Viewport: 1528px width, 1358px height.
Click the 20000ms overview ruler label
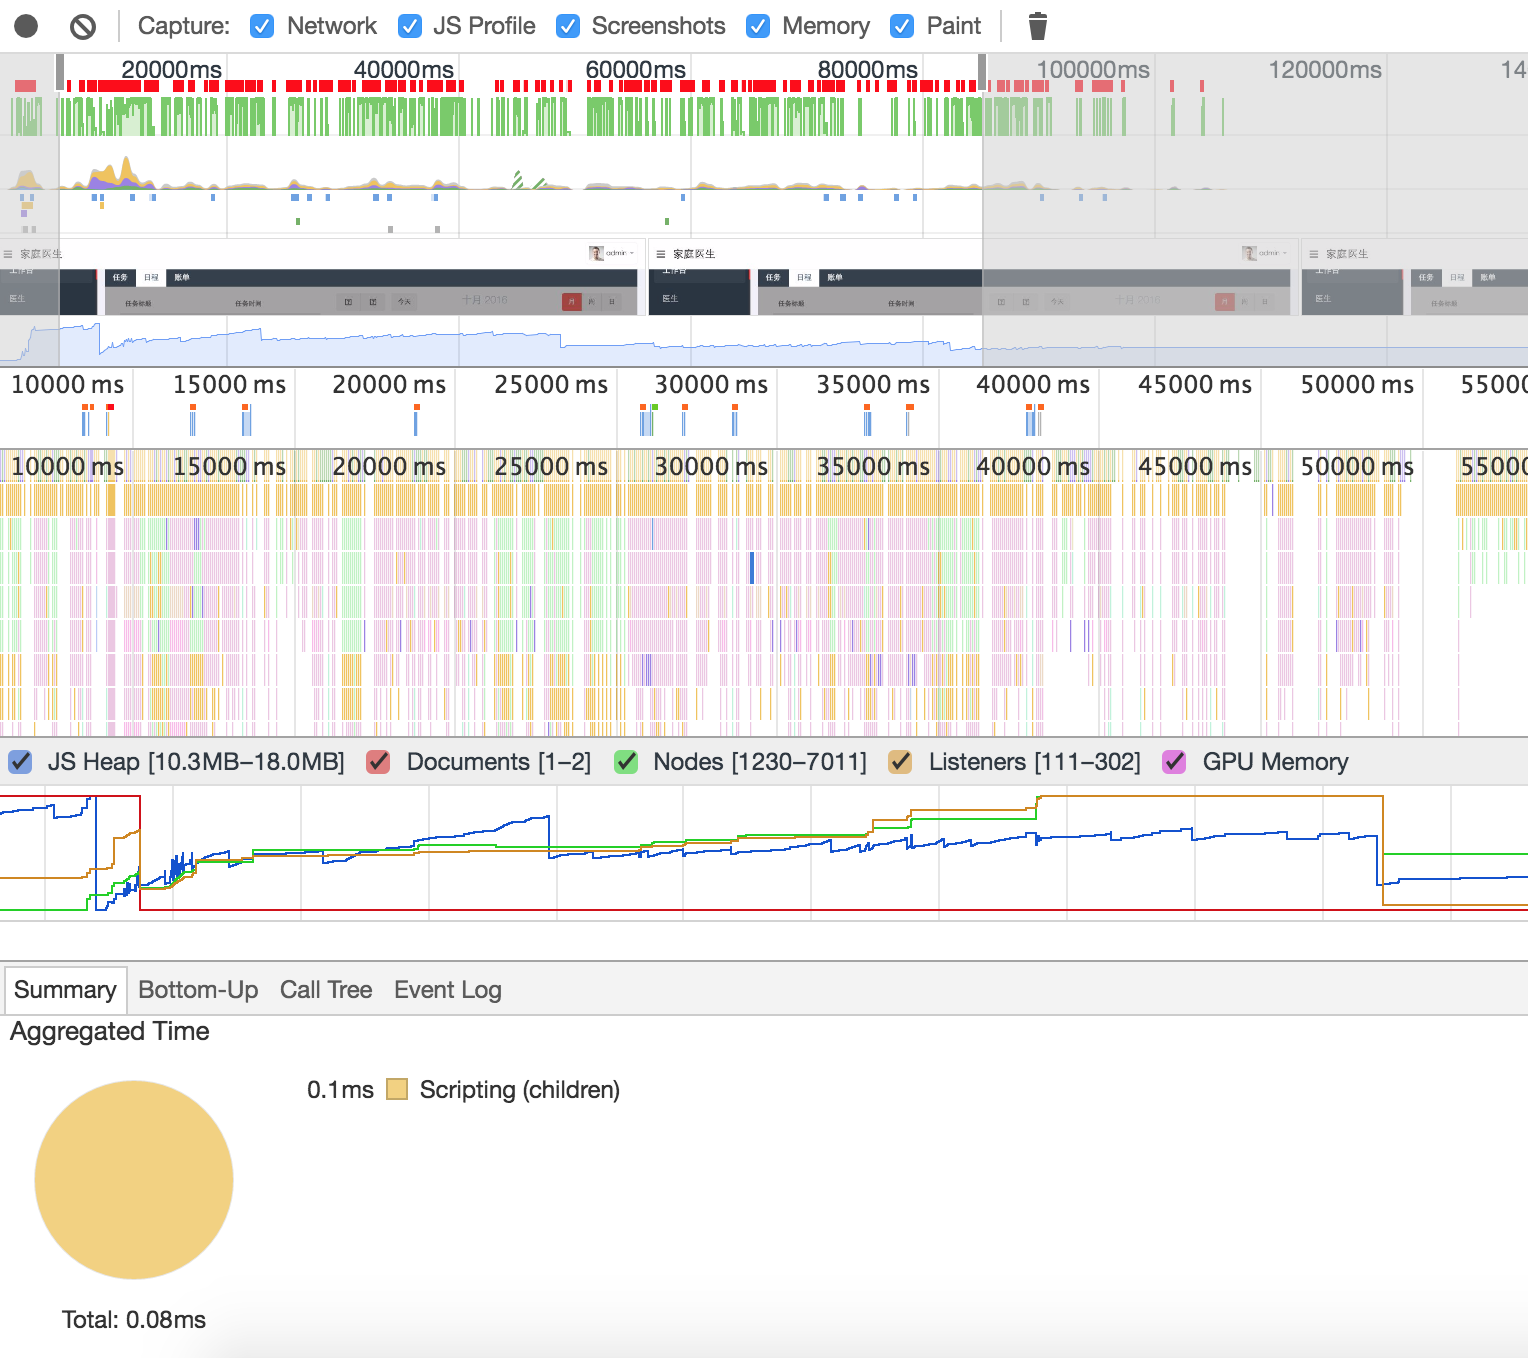(x=171, y=69)
